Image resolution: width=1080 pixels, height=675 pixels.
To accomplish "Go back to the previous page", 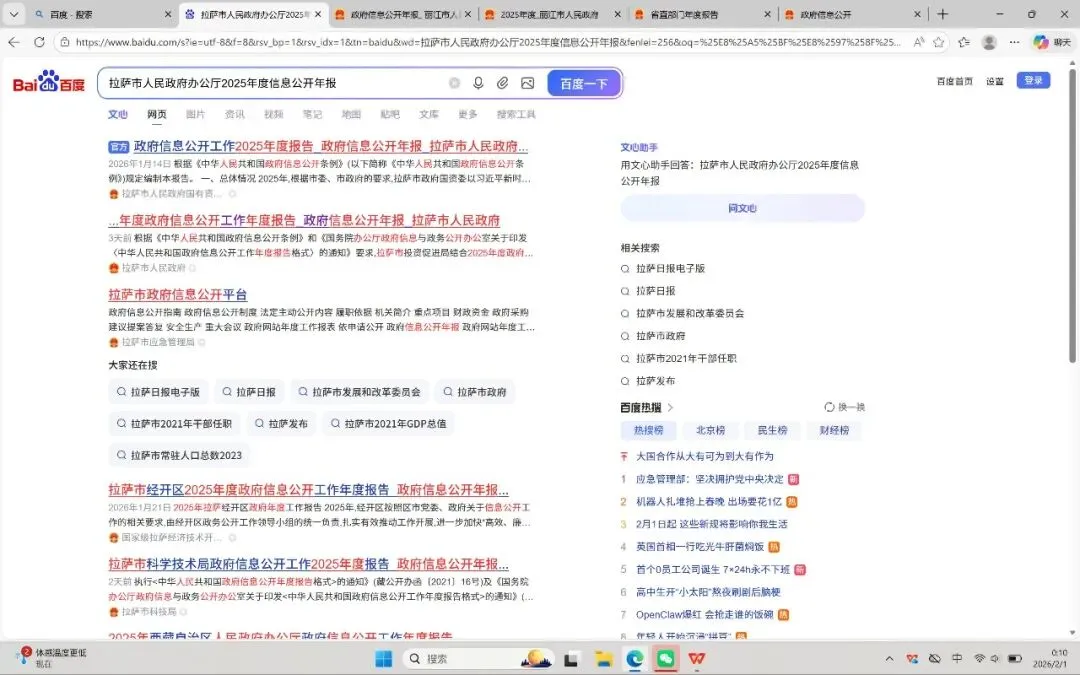I will point(14,42).
